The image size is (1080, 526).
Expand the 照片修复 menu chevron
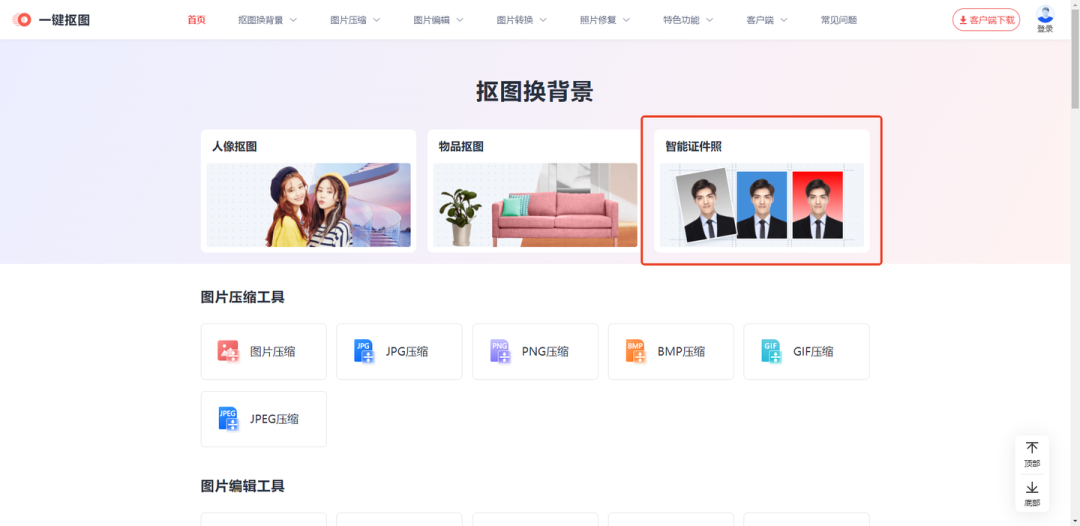click(626, 20)
